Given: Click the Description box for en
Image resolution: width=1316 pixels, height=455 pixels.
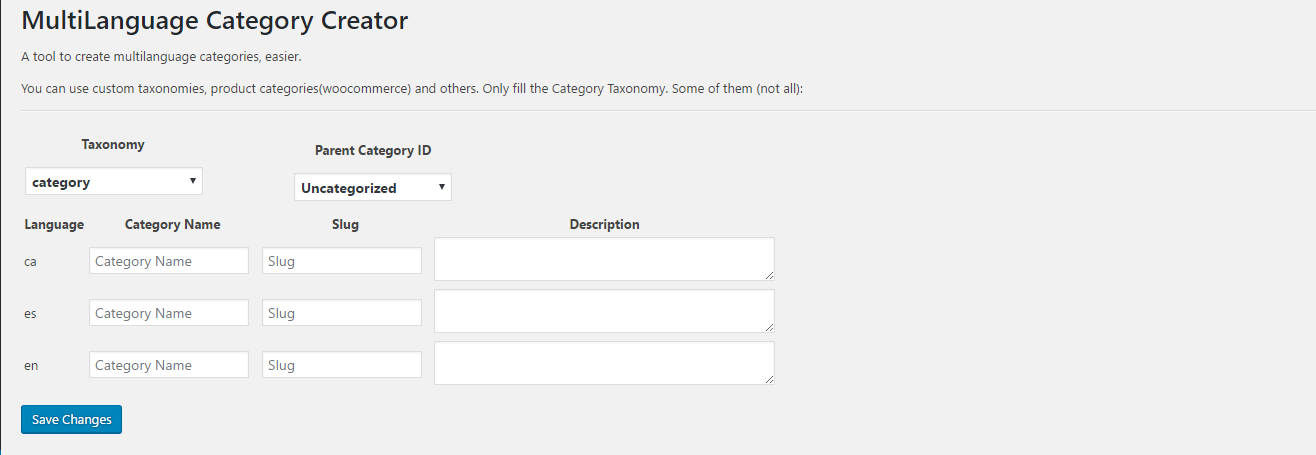Looking at the screenshot, I should (x=604, y=363).
